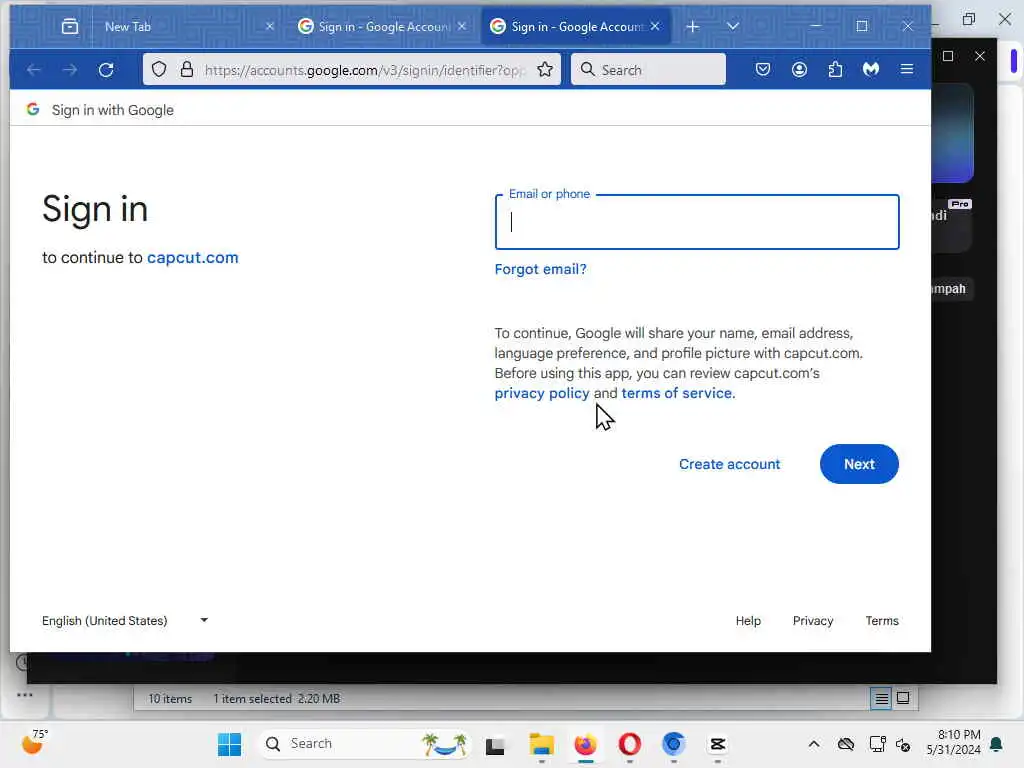Image resolution: width=1024 pixels, height=768 pixels.
Task: Follow the capcut.com link
Action: pyautogui.click(x=193, y=257)
